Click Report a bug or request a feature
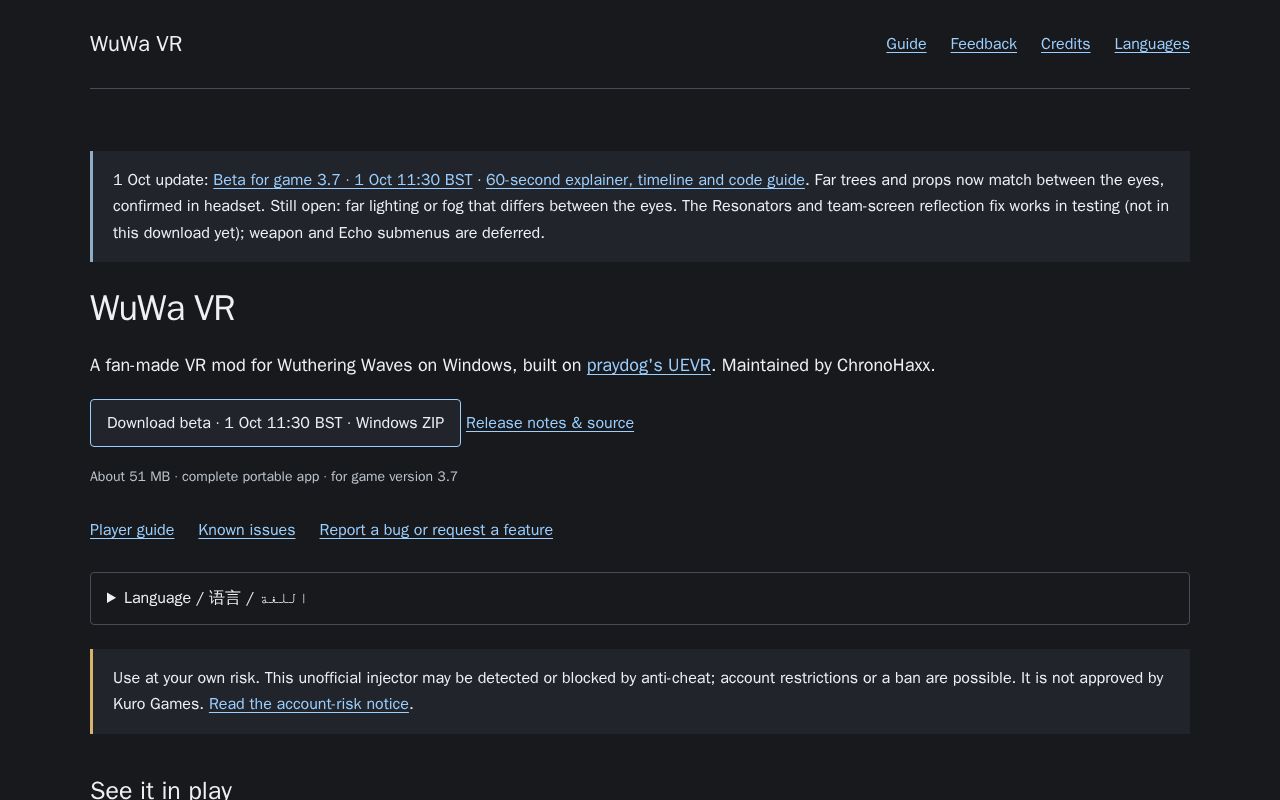Viewport: 1280px width, 800px height. coord(436,530)
